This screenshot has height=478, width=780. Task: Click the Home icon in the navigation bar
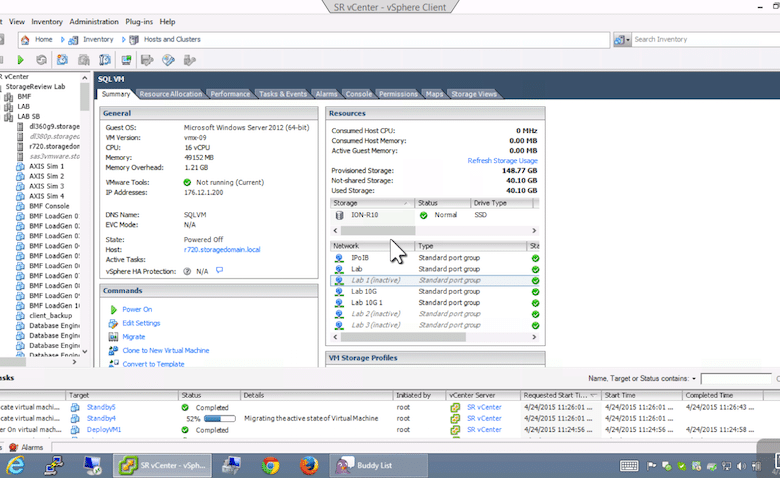[25, 40]
